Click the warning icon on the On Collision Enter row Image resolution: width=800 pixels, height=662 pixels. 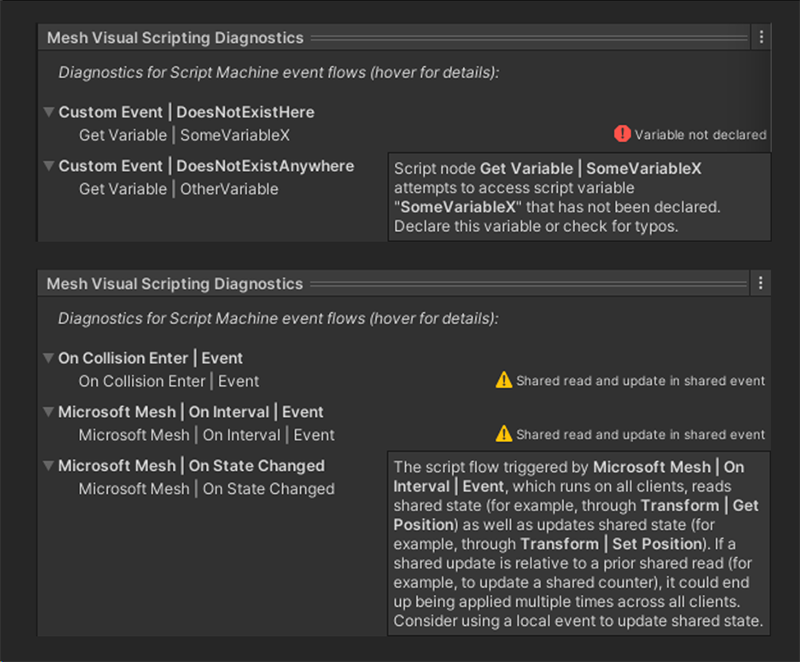[504, 380]
